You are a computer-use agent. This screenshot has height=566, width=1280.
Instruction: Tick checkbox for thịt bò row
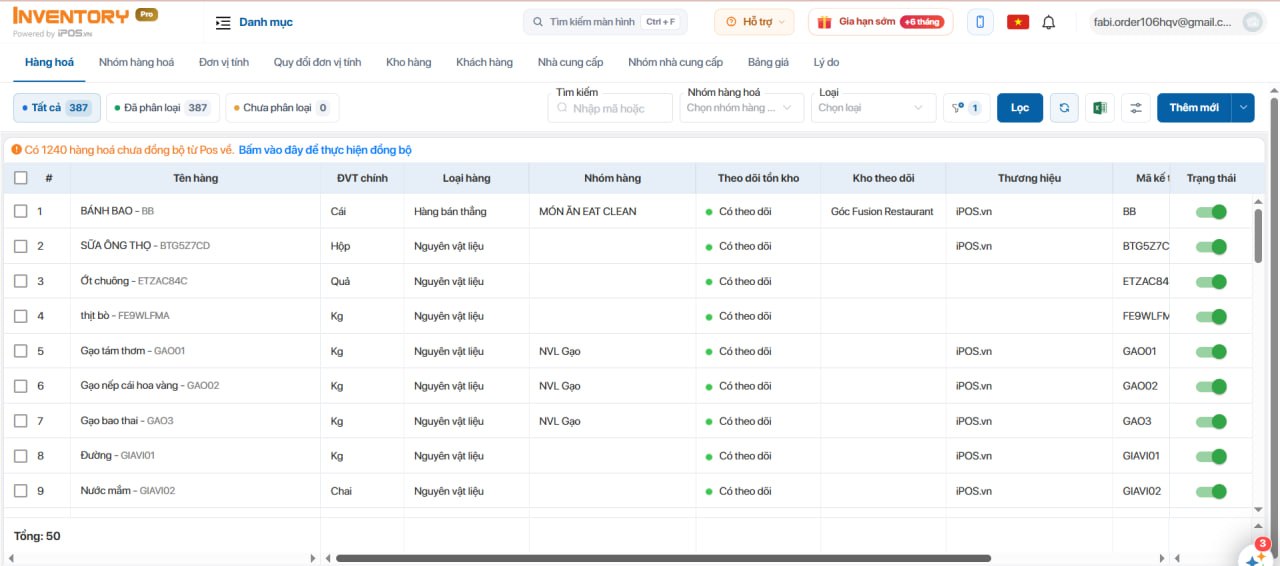tap(21, 316)
